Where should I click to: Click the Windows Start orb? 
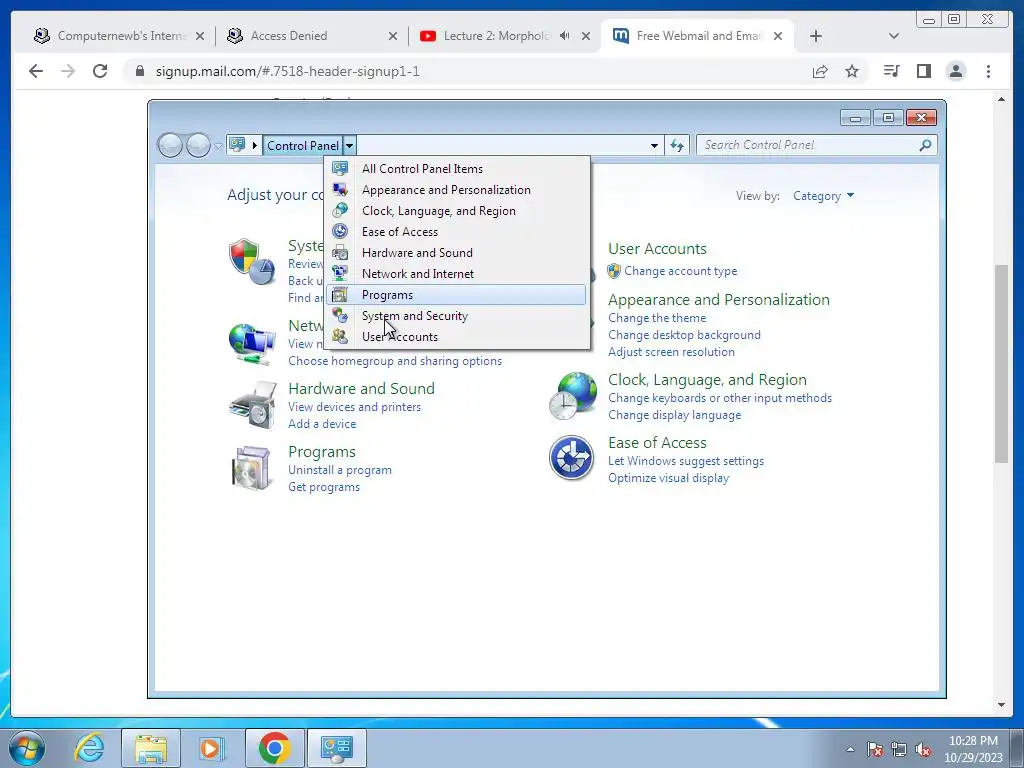coord(27,748)
